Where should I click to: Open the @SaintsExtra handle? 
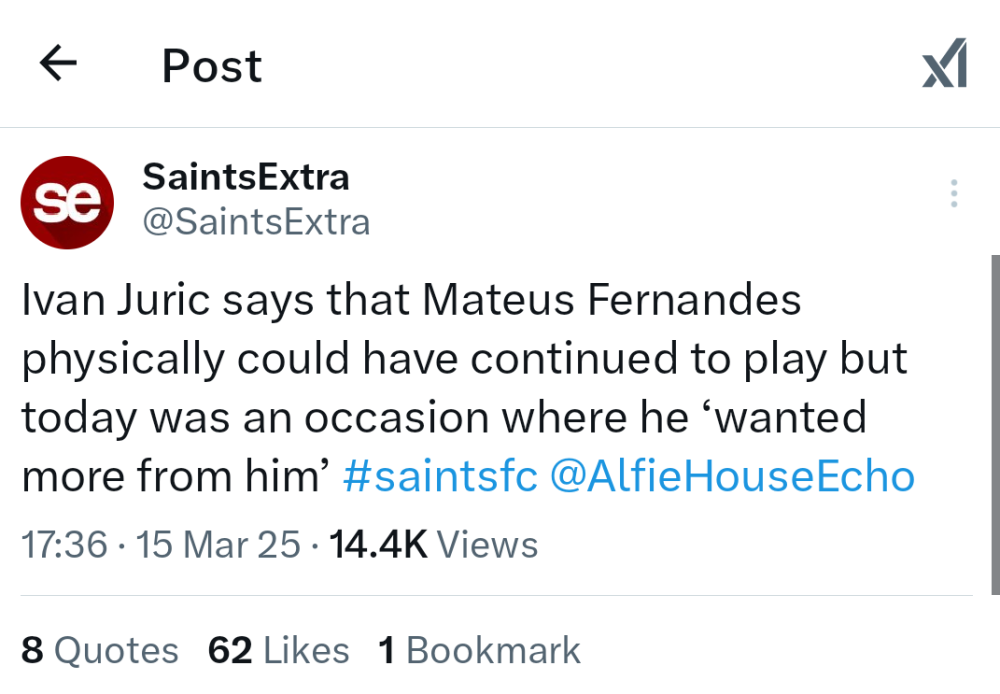[x=256, y=221]
